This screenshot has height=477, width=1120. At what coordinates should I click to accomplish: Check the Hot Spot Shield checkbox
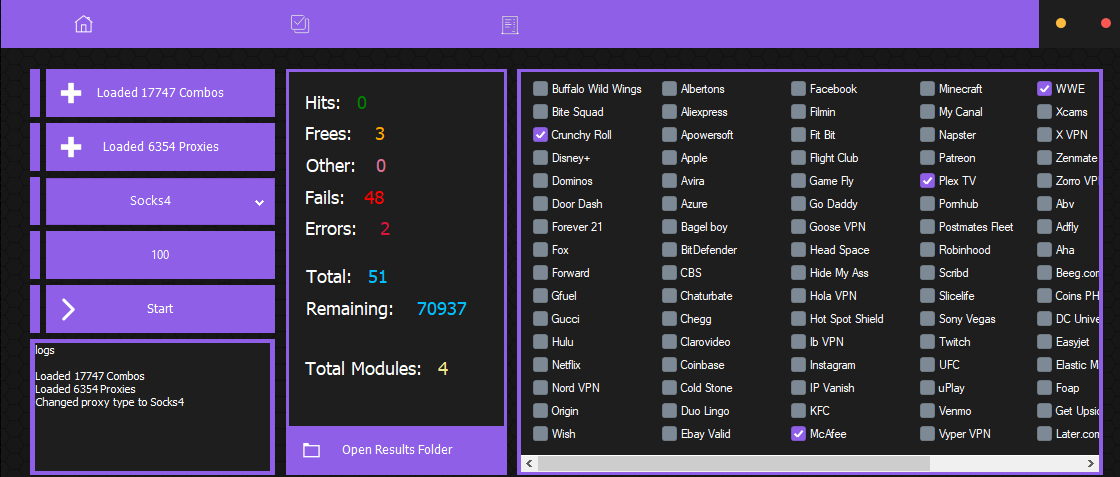point(799,318)
